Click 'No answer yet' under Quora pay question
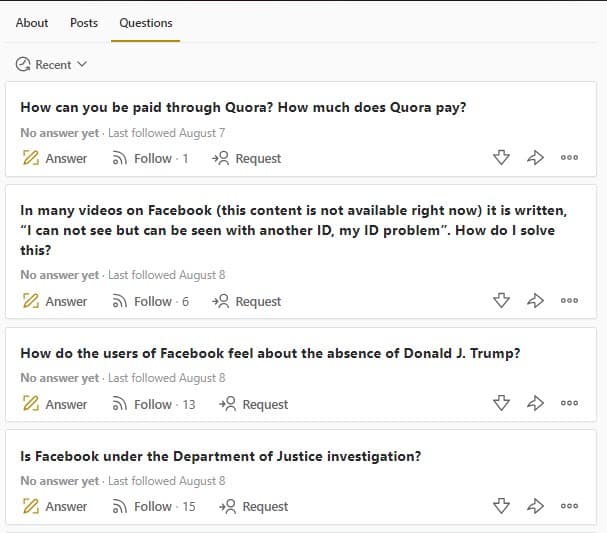Image resolution: width=607 pixels, height=533 pixels. (x=60, y=133)
